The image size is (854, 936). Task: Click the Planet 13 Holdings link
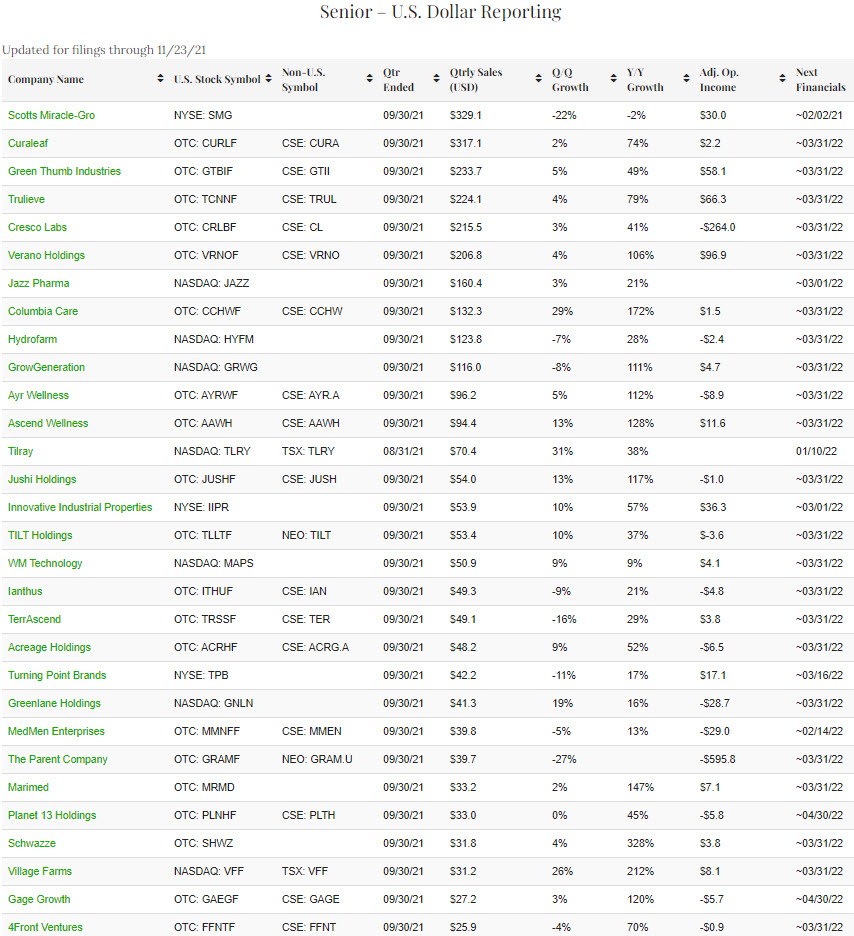(52, 815)
